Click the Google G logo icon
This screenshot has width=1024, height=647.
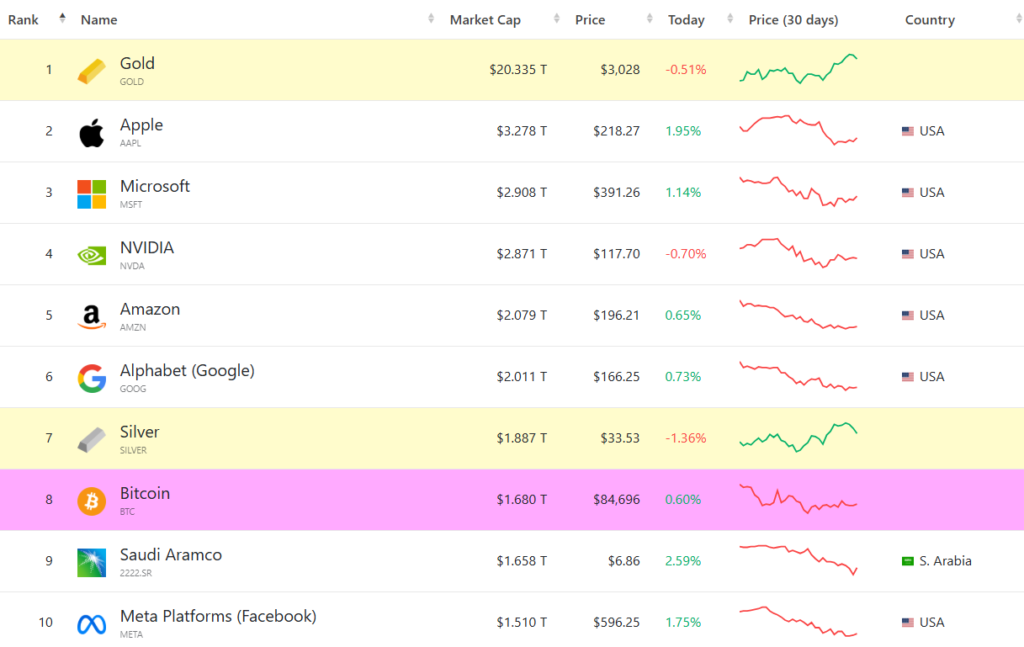click(x=91, y=378)
